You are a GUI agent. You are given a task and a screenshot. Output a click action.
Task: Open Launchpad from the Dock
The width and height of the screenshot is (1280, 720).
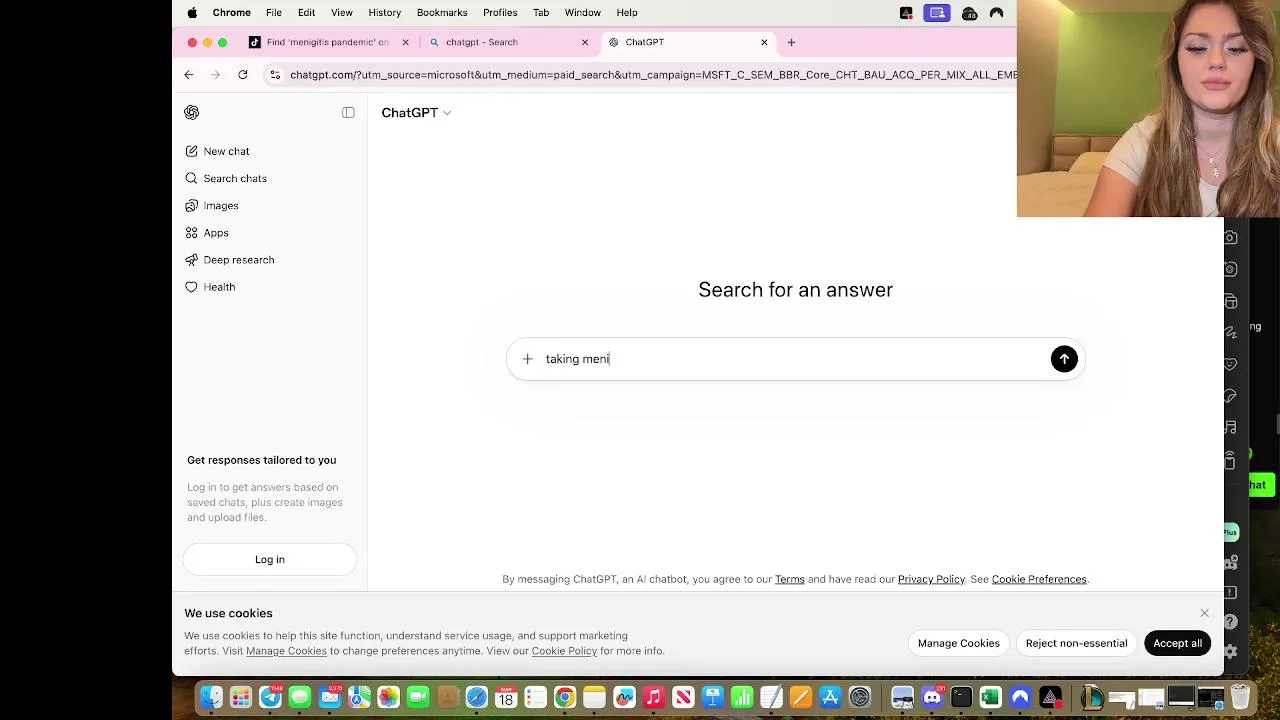pos(240,697)
